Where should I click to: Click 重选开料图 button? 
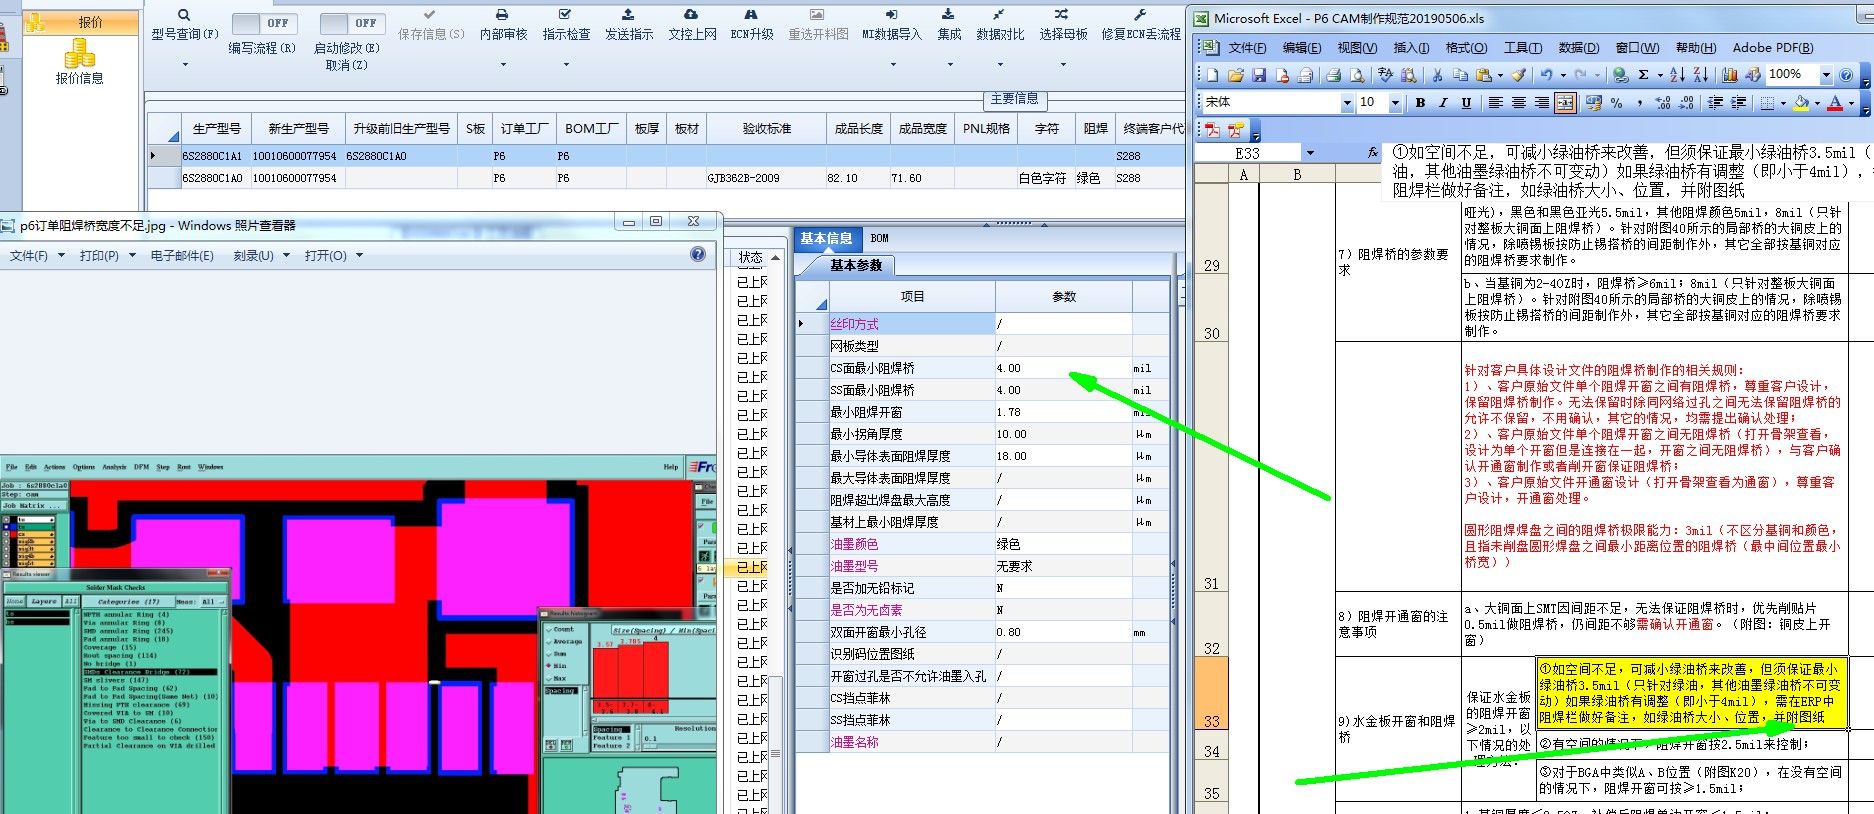pos(818,26)
